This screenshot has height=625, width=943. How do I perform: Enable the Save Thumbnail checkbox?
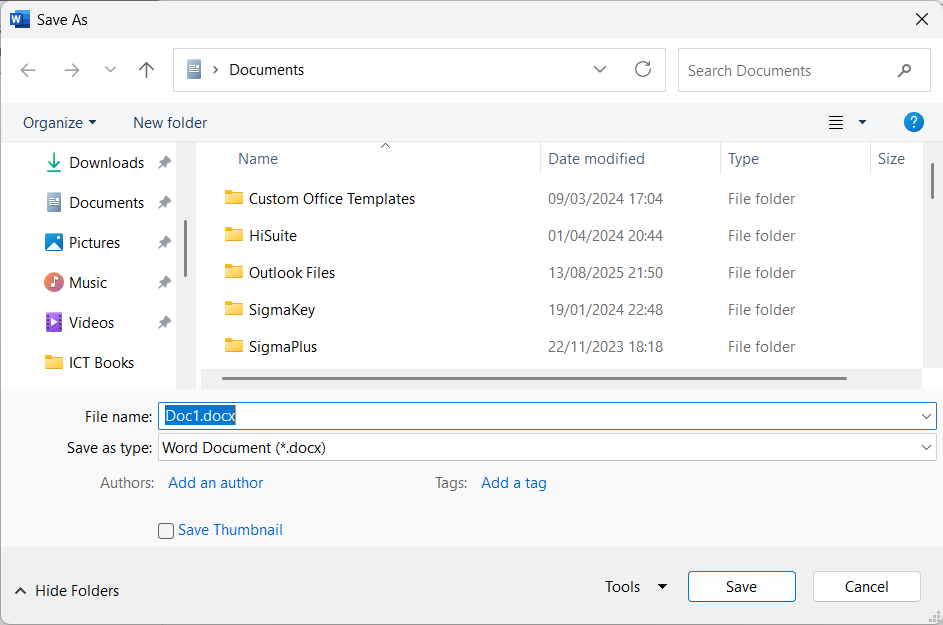pos(166,531)
